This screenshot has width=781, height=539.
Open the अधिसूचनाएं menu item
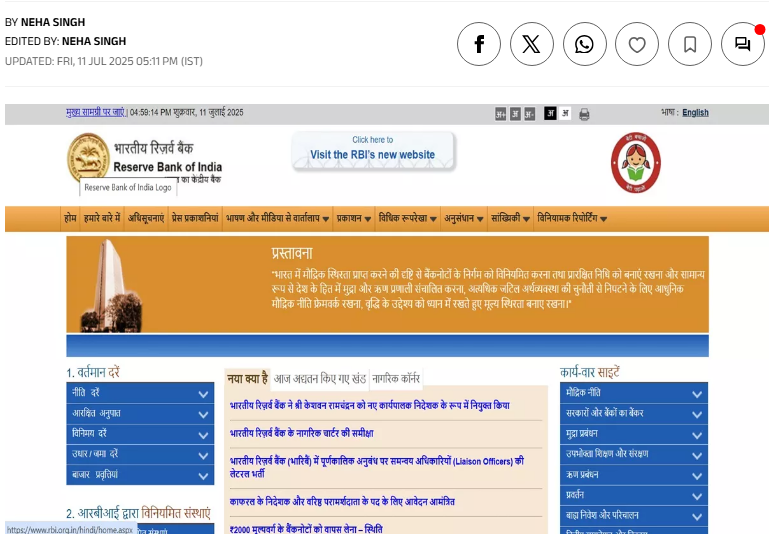(x=146, y=218)
